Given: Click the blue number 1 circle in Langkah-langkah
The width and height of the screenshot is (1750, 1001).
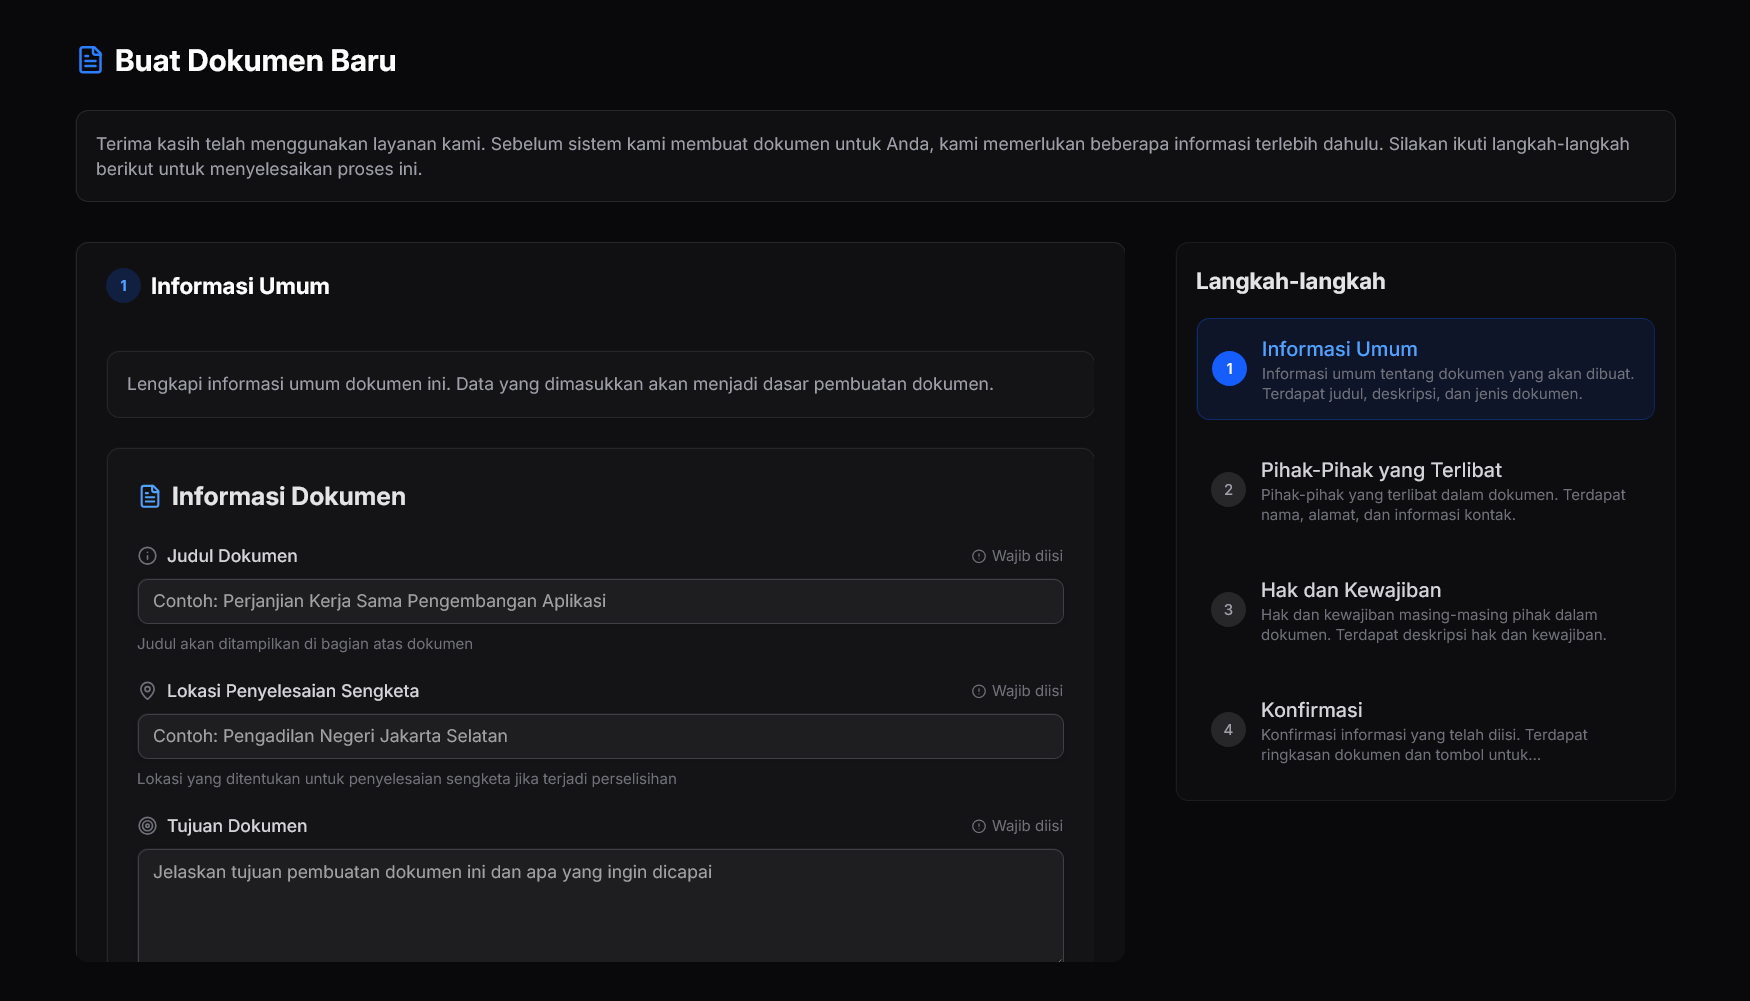Looking at the screenshot, I should point(1229,369).
